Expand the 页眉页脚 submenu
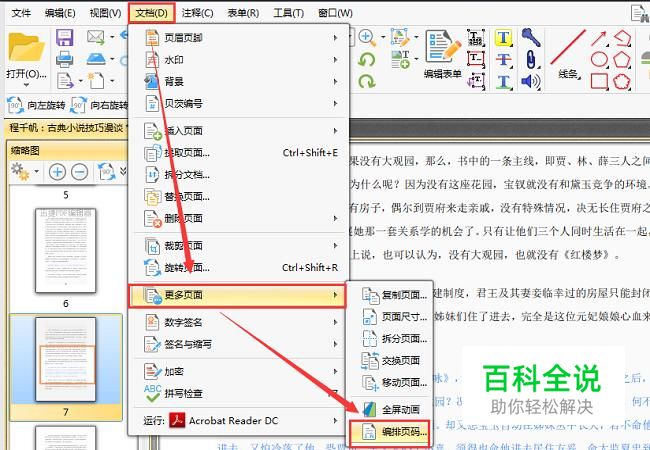The height and width of the screenshot is (450, 650). pyautogui.click(x=240, y=38)
